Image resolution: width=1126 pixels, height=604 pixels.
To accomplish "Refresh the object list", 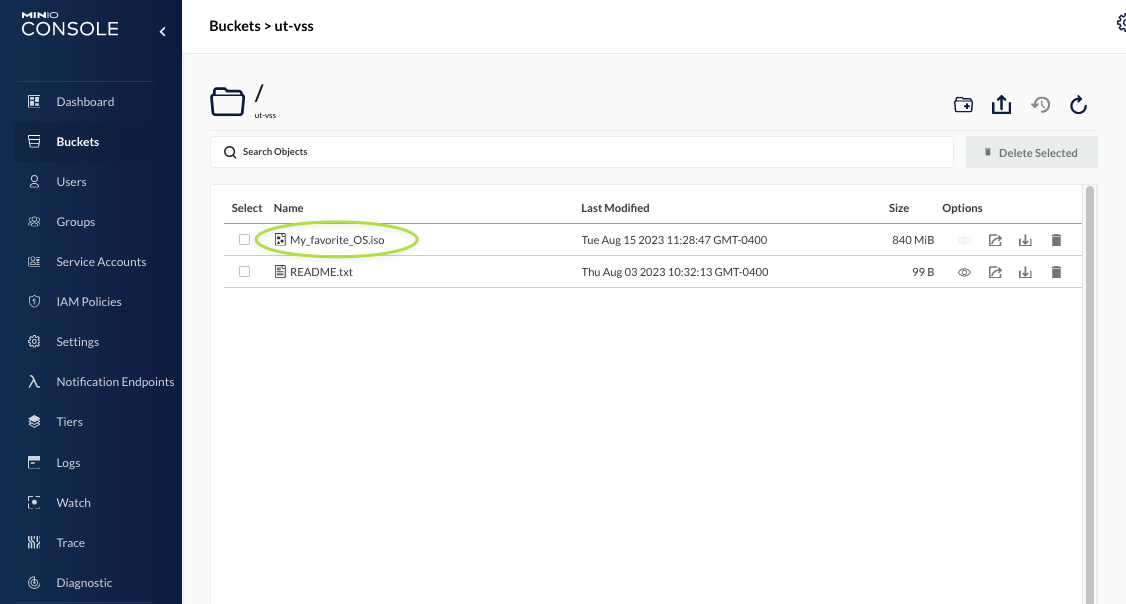I will (1078, 105).
